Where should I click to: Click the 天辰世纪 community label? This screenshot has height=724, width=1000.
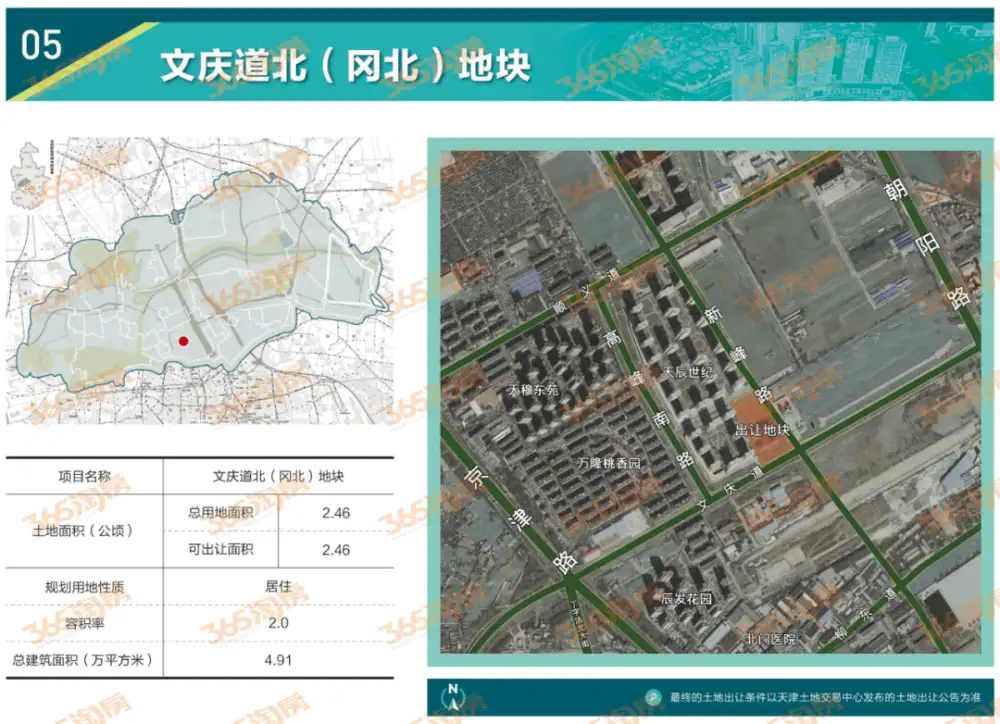(687, 372)
